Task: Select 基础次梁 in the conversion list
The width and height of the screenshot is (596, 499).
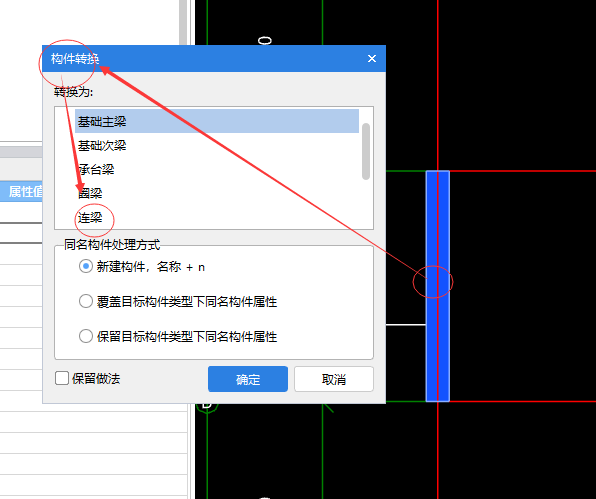Action: (217, 146)
